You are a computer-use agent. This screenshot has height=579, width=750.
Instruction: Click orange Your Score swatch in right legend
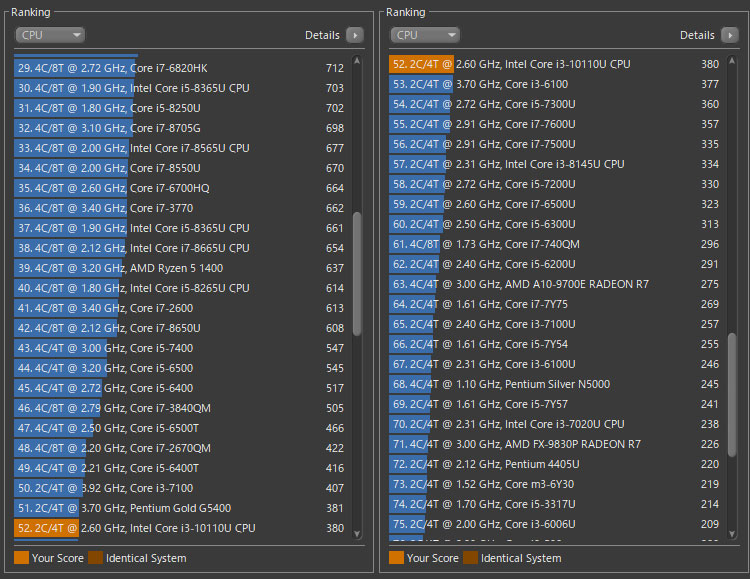point(397,558)
